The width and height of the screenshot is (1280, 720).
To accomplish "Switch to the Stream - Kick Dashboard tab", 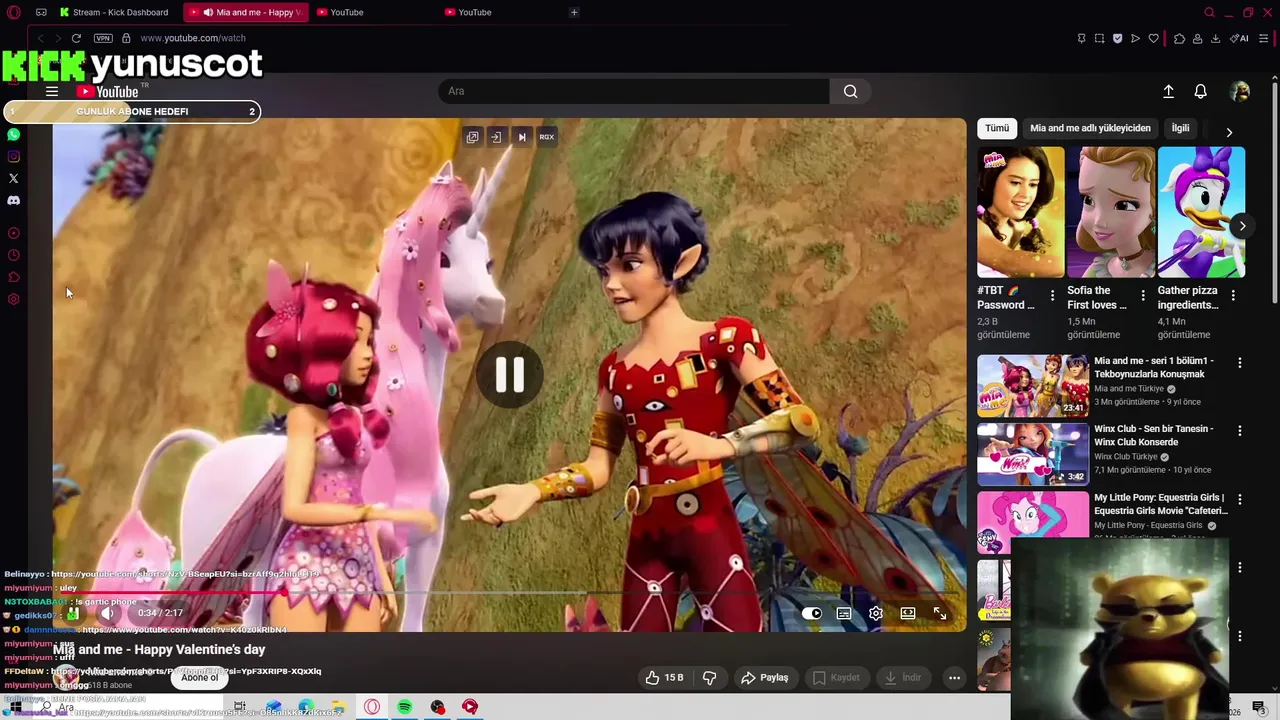I will (115, 12).
